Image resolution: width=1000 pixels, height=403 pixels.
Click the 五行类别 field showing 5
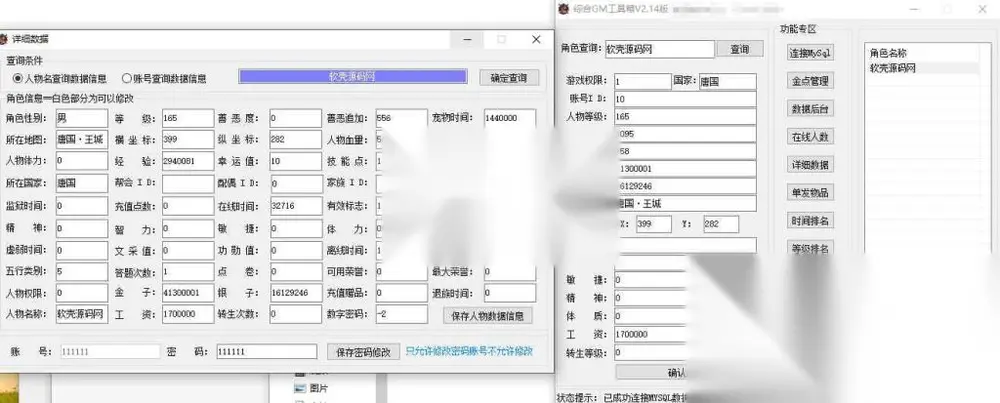click(x=82, y=272)
